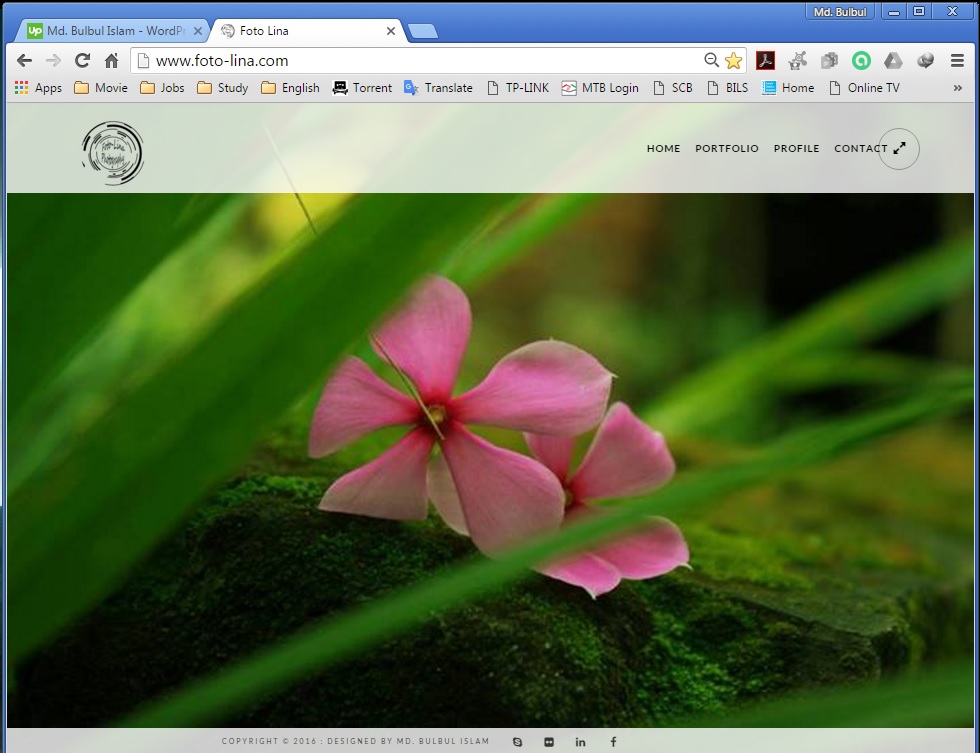Open the Facebook icon in footer
The width and height of the screenshot is (980, 753).
pyautogui.click(x=613, y=742)
